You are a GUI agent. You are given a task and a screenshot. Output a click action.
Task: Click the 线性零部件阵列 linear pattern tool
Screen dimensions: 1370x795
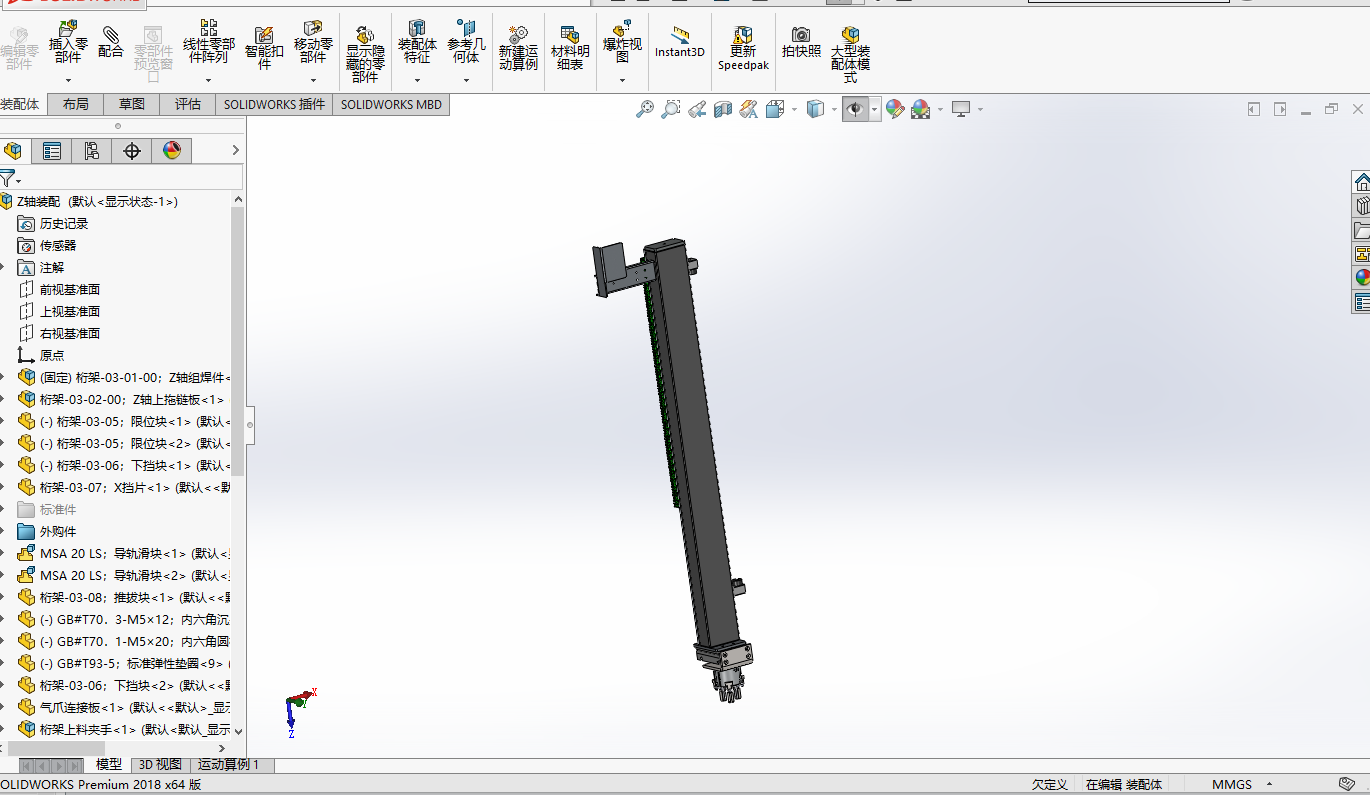click(208, 41)
